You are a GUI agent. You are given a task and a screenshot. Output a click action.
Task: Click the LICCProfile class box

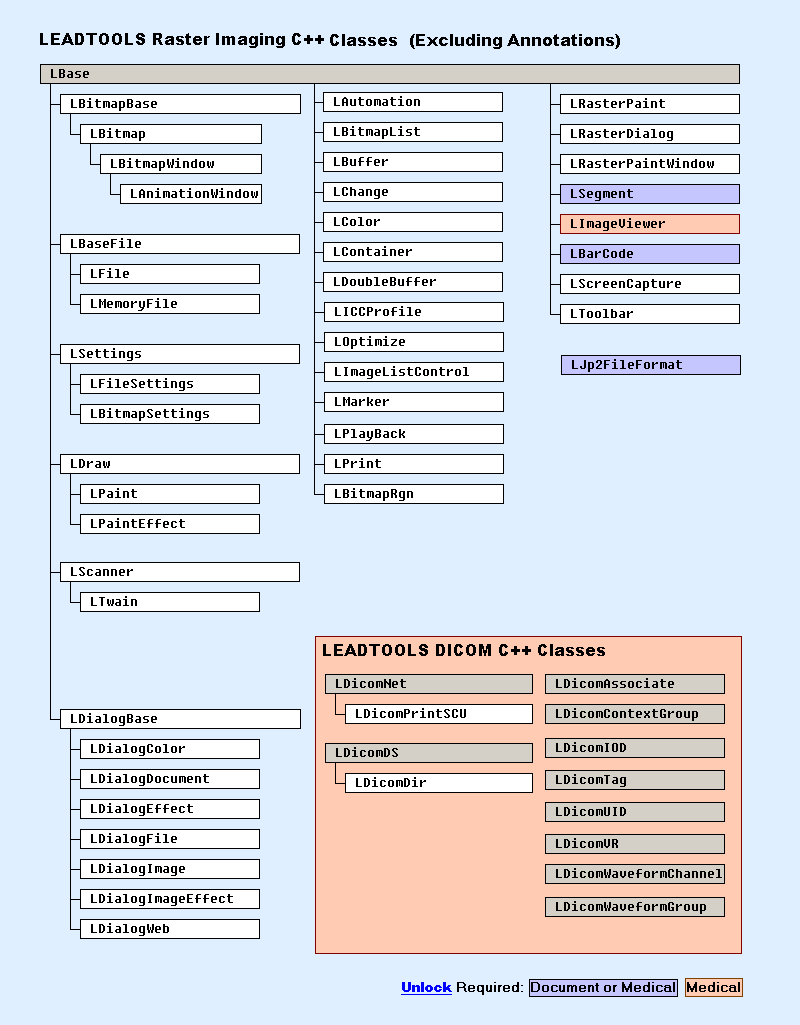(x=414, y=312)
